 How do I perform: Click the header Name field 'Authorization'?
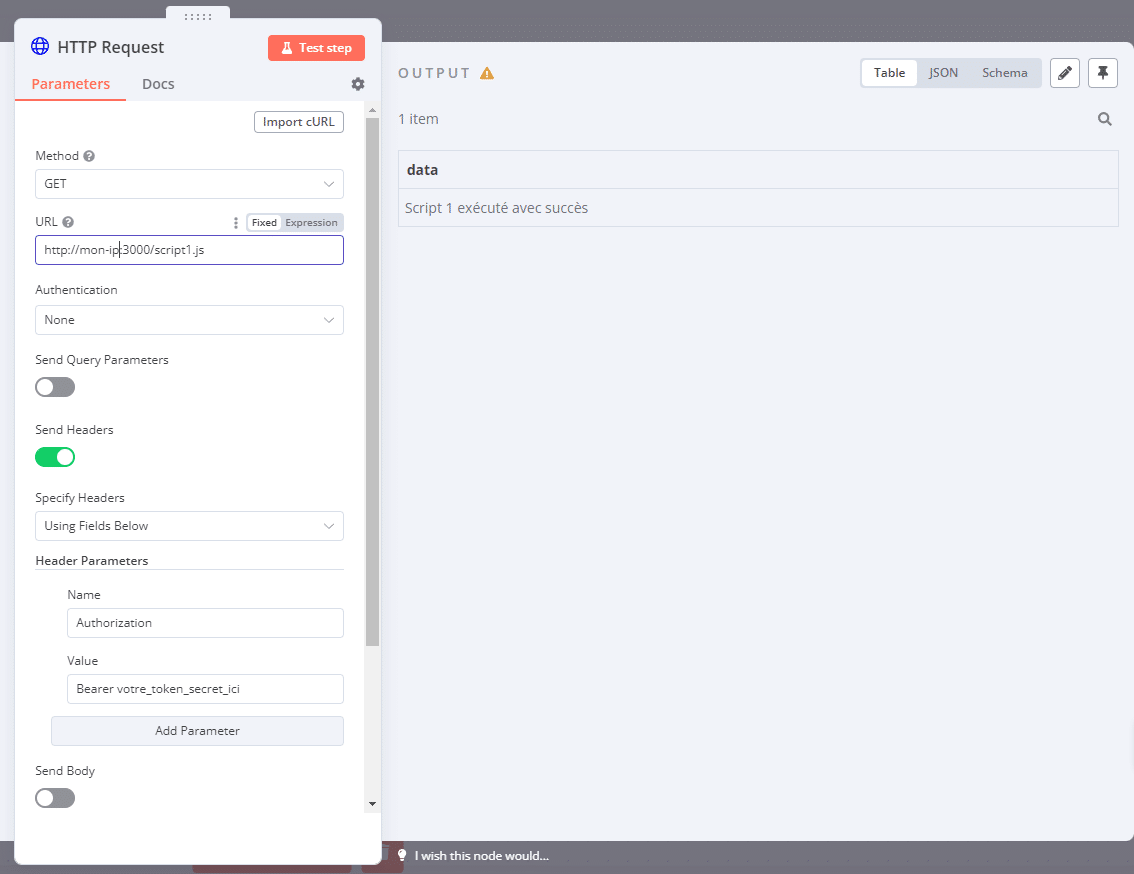tap(205, 623)
